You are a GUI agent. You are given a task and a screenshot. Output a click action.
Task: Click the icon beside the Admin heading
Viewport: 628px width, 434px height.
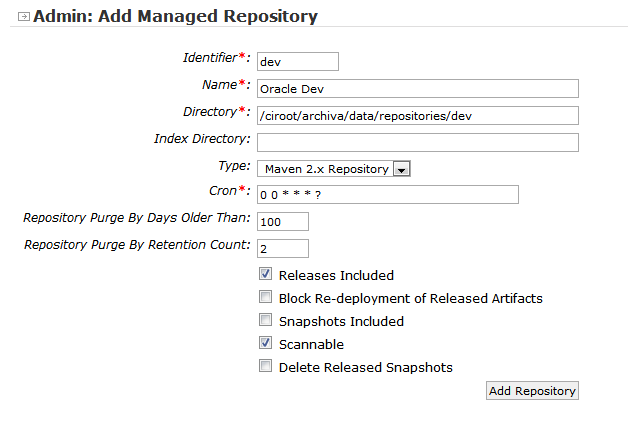tap(24, 17)
